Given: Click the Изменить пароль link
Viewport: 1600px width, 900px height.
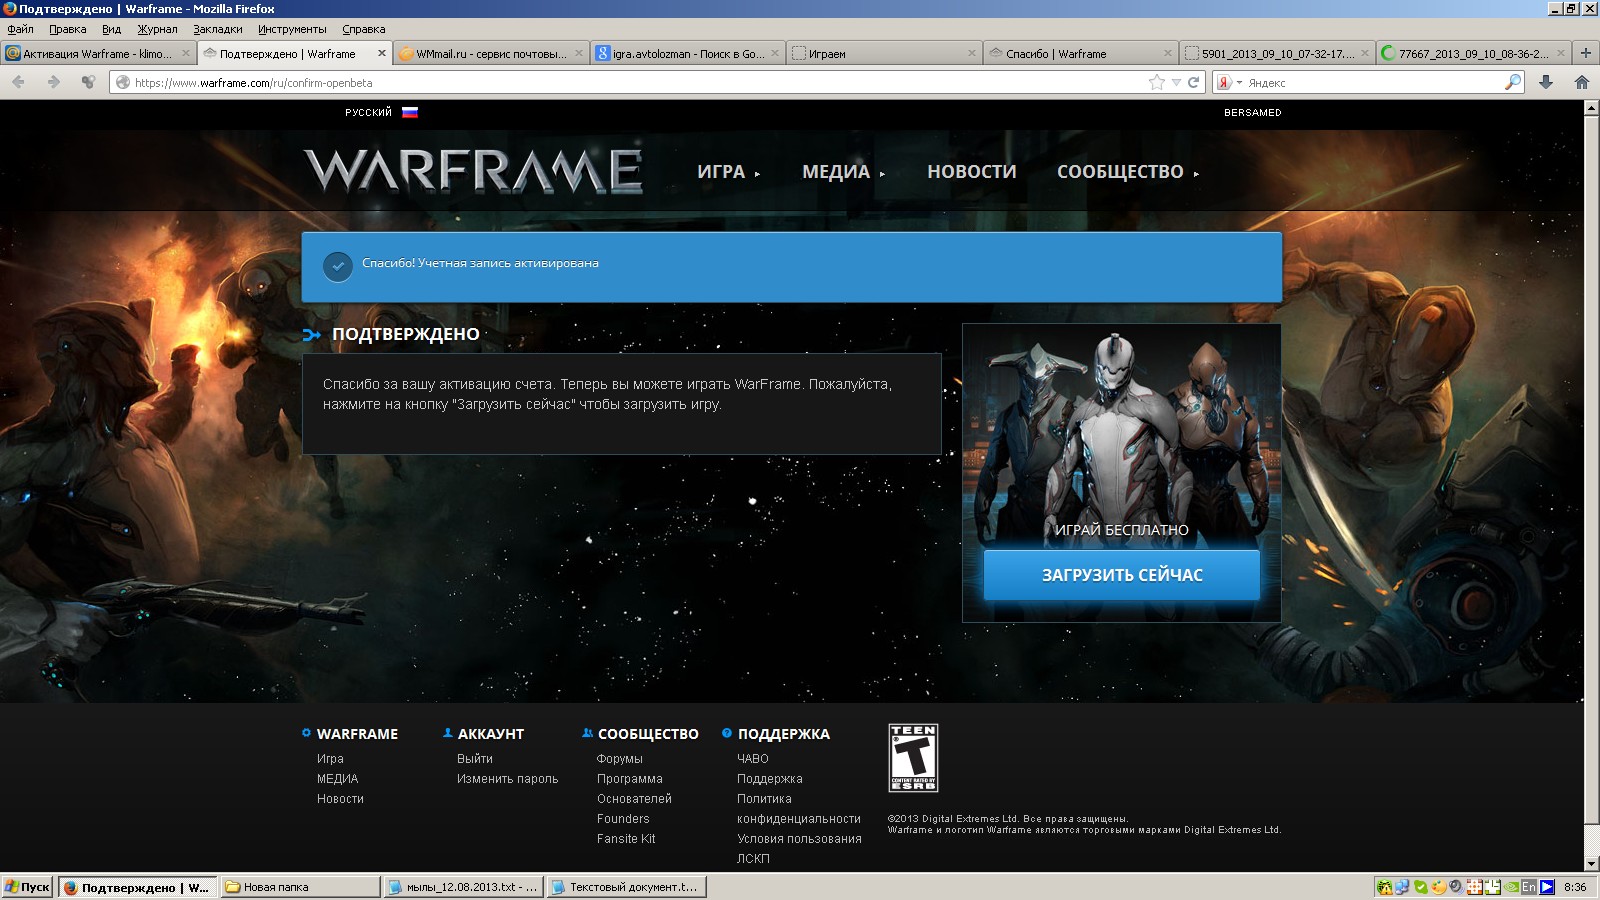Looking at the screenshot, I should tap(507, 779).
